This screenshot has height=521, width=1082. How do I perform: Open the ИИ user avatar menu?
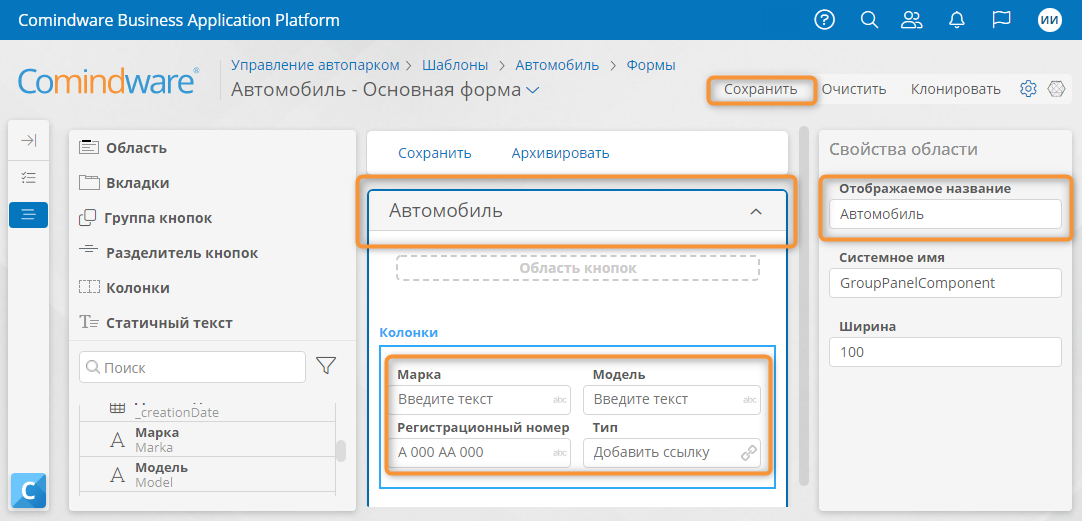(x=1050, y=20)
